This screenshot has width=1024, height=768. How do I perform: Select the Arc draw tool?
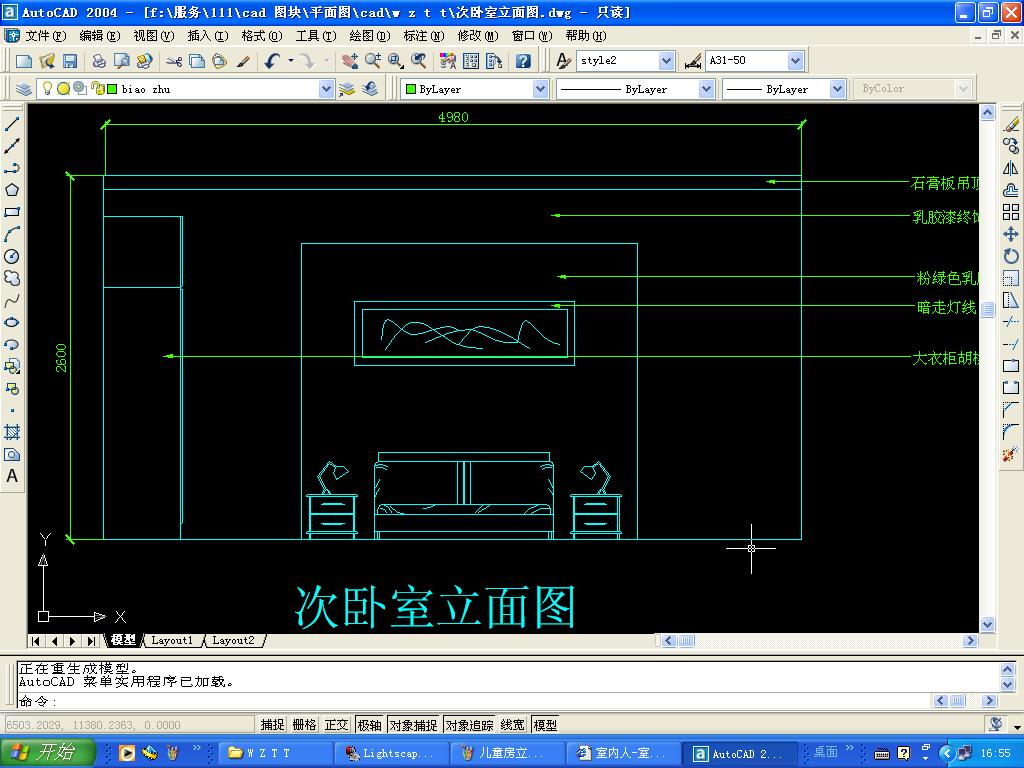12,234
